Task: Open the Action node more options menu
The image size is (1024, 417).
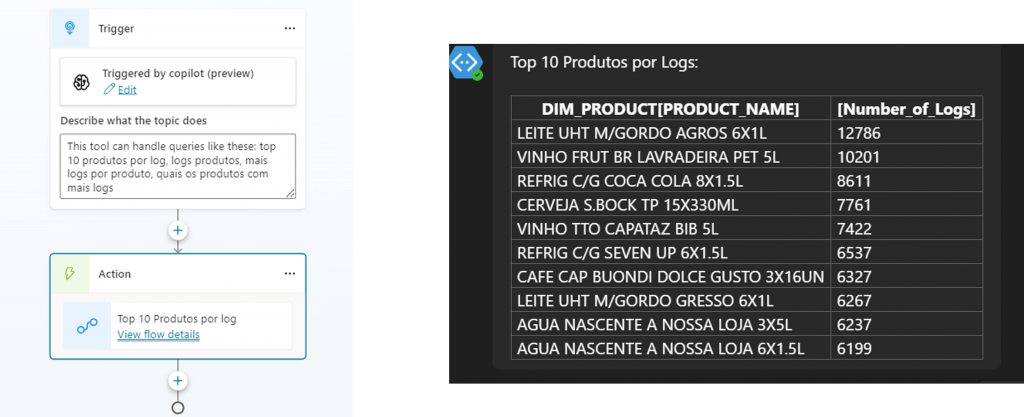Action: pos(290,273)
